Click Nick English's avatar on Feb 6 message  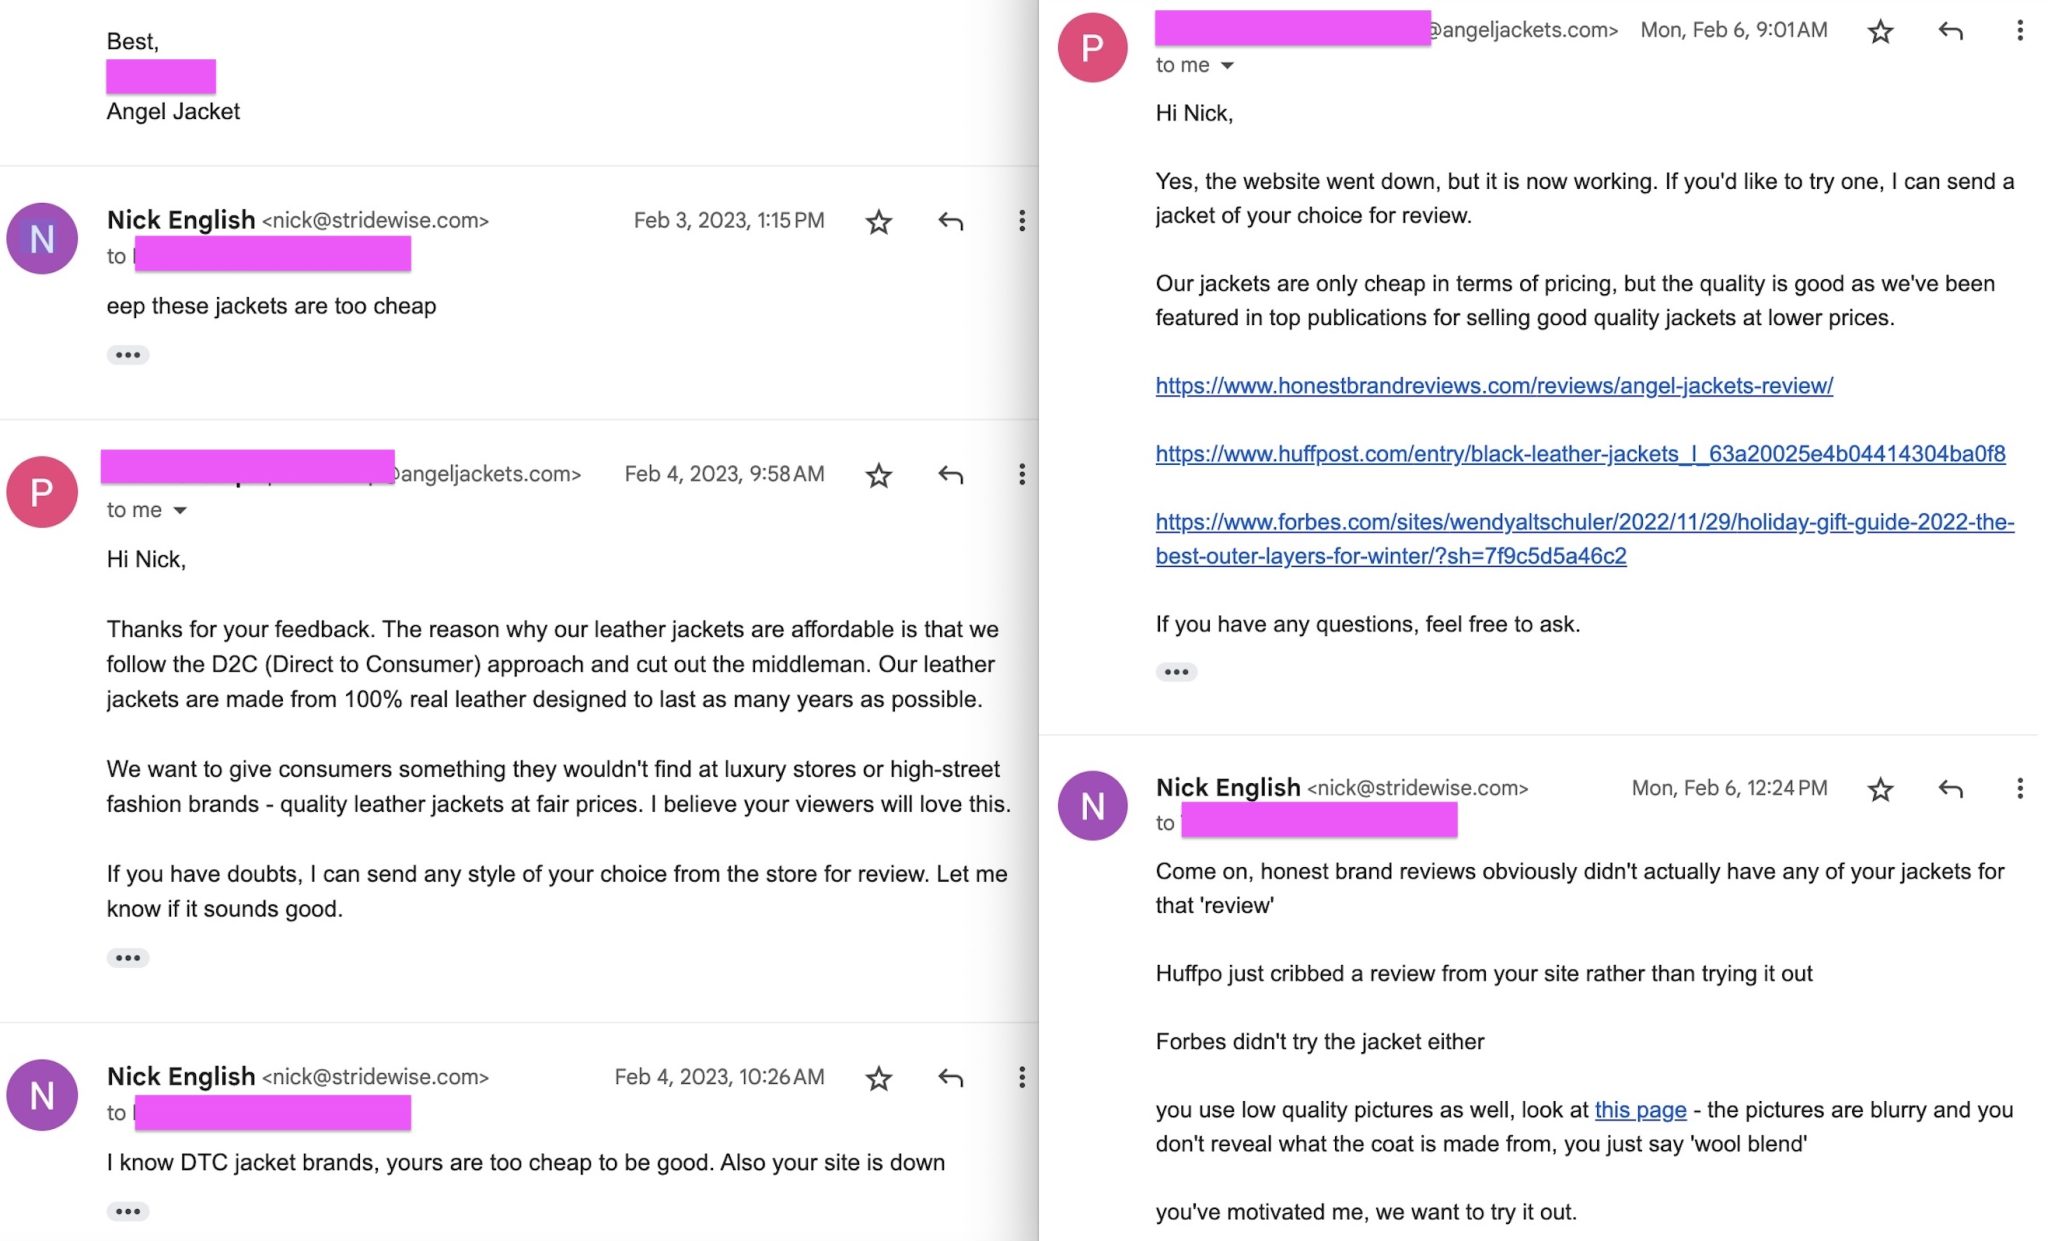pyautogui.click(x=1092, y=805)
